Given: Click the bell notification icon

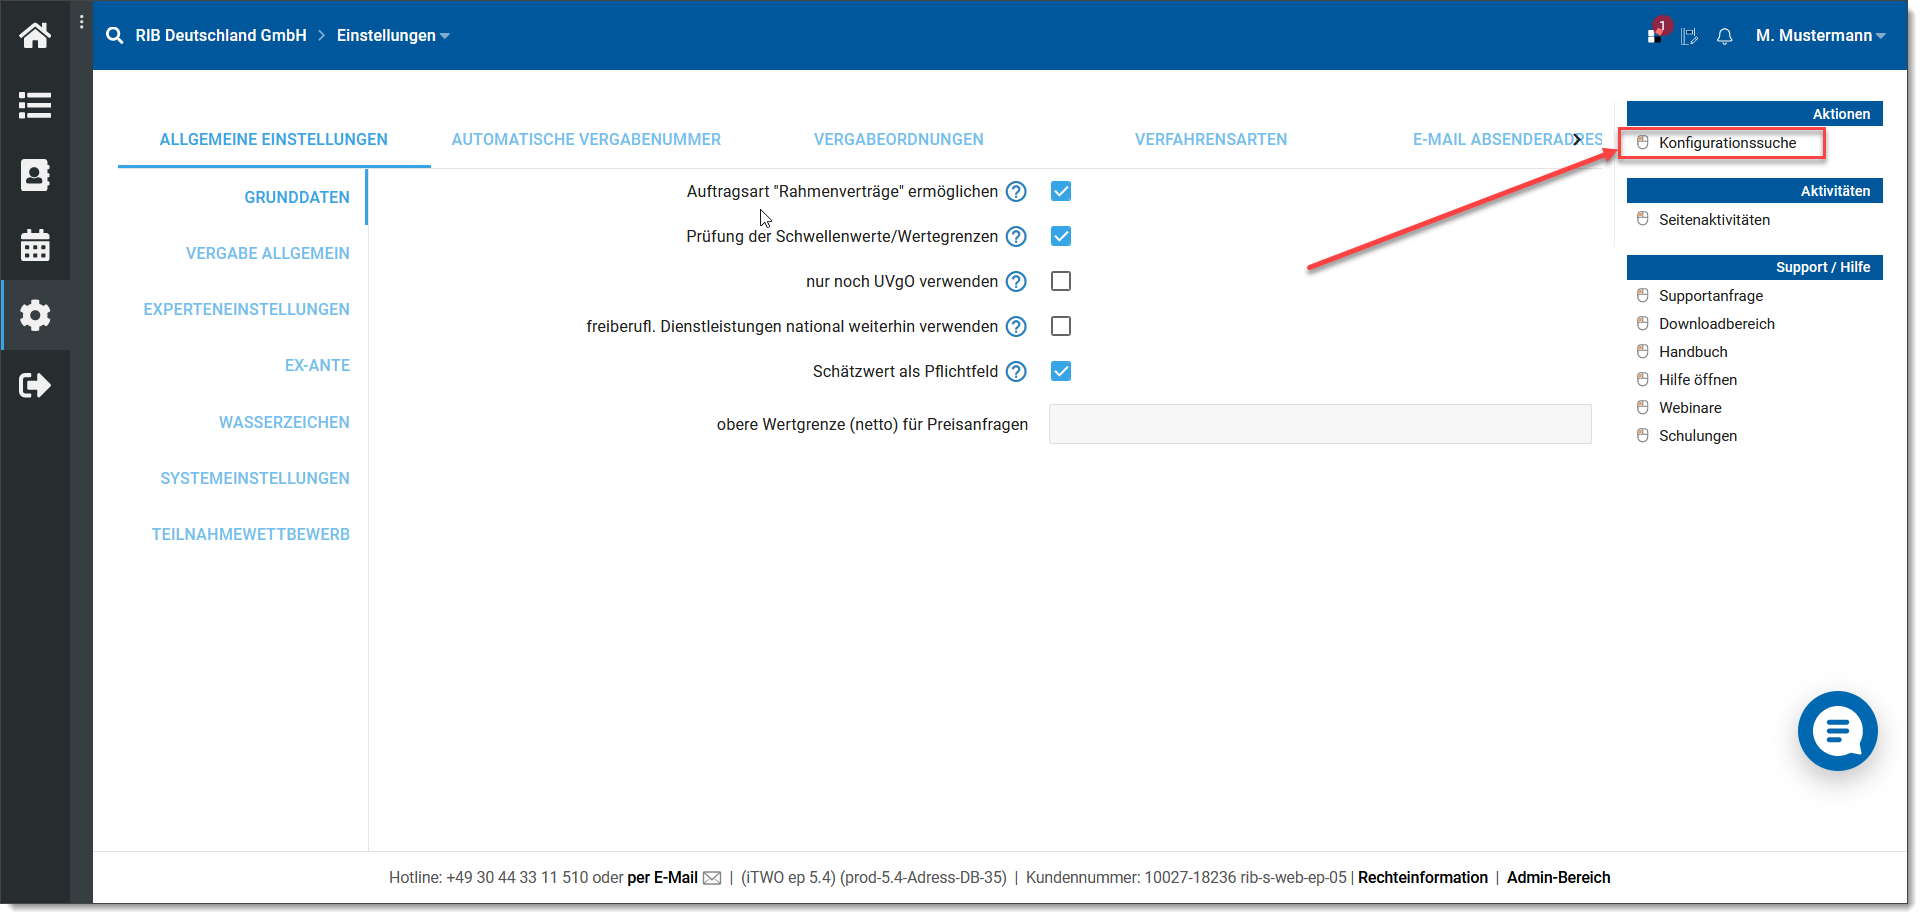Looking at the screenshot, I should point(1724,36).
